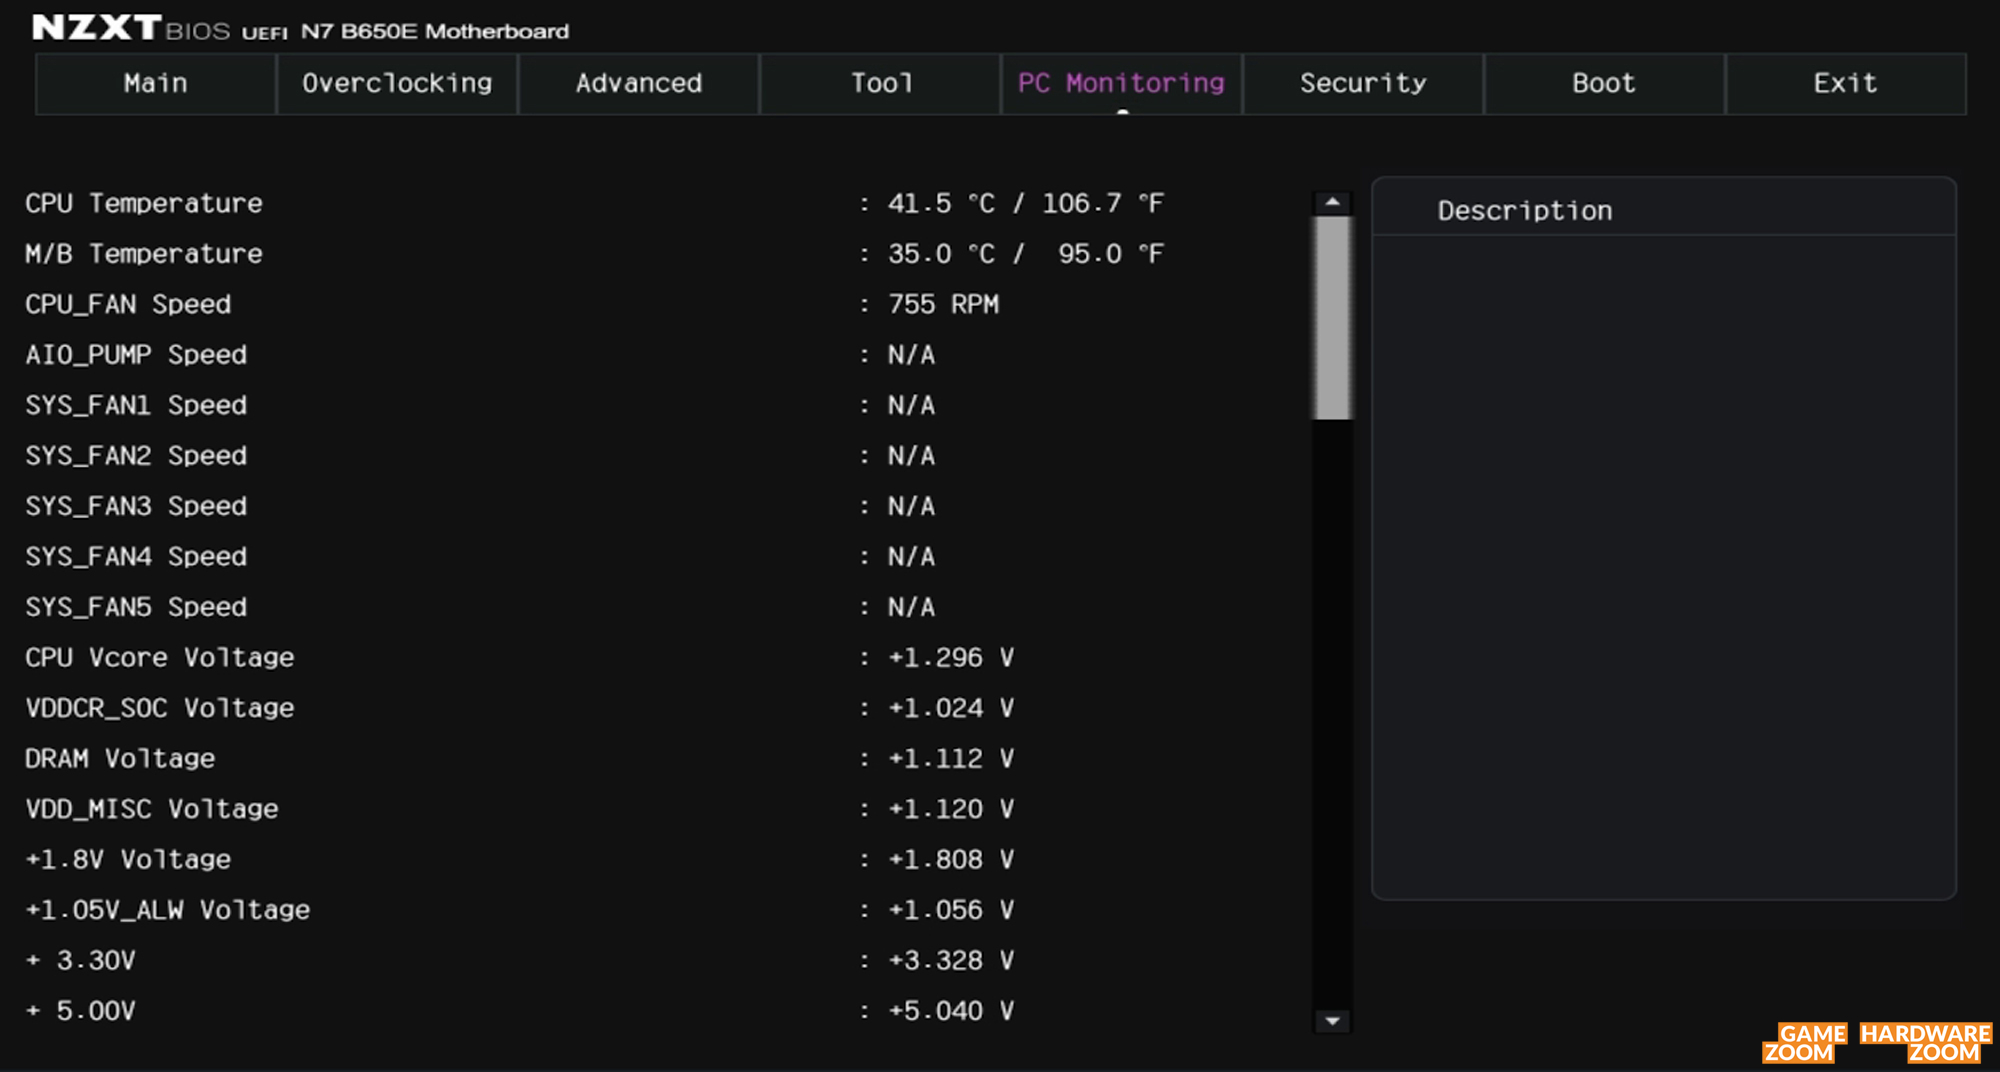Viewport: 2000px width, 1072px height.
Task: Click the +1.296 V Vcore value
Action: point(951,658)
